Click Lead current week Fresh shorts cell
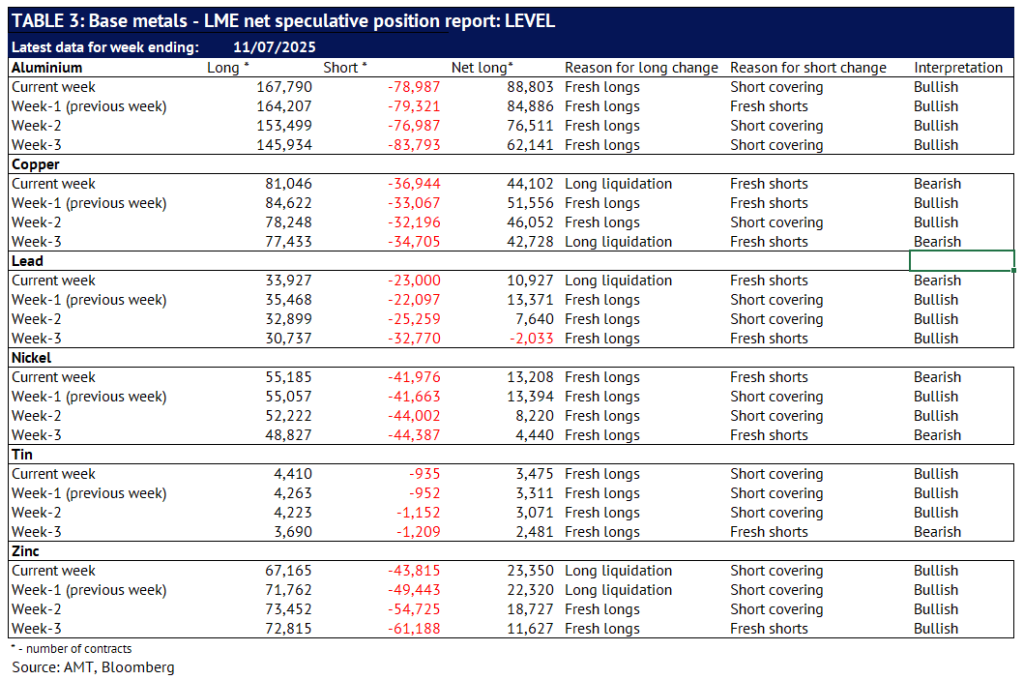Image resolution: width=1024 pixels, height=680 pixels. coord(769,280)
